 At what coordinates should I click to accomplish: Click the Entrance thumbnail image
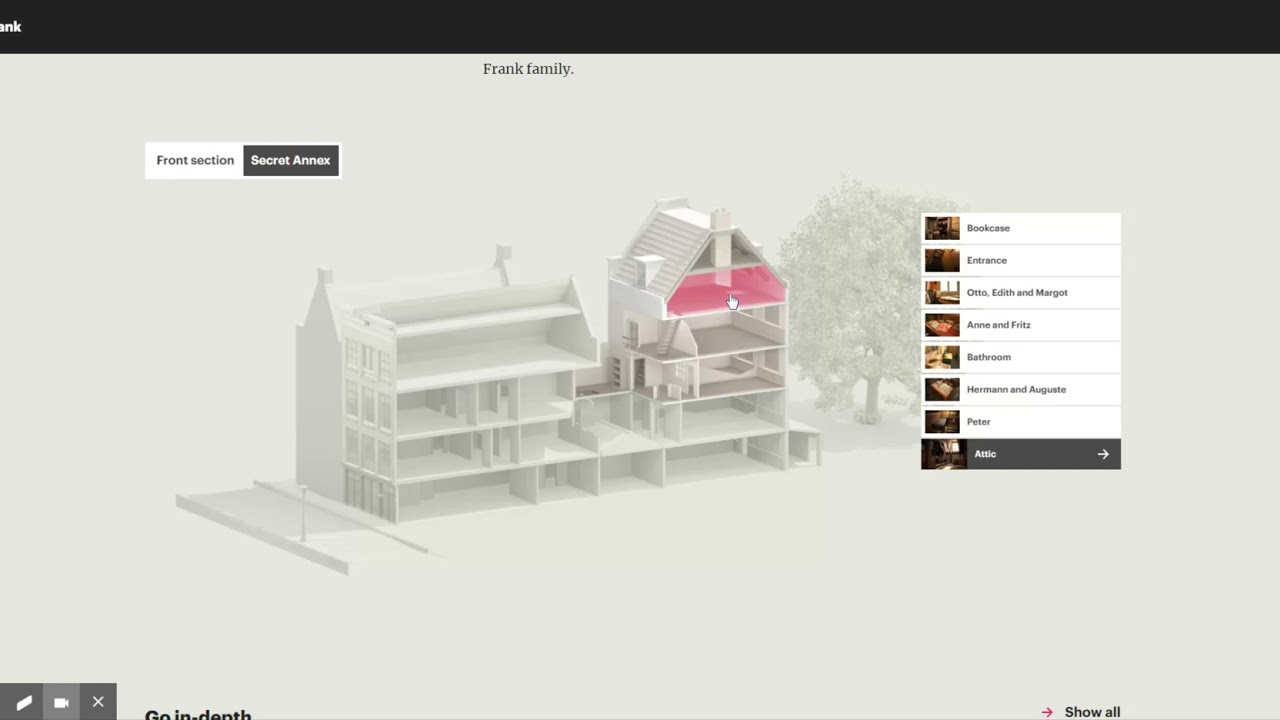942,260
